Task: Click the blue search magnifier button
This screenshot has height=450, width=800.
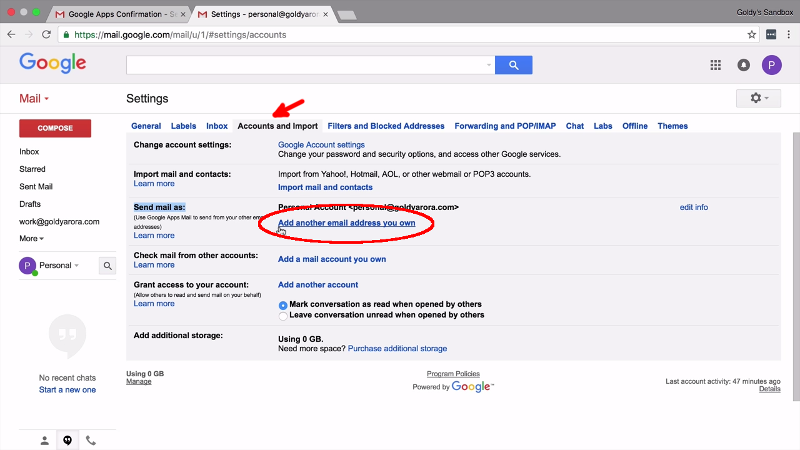Action: pos(514,65)
